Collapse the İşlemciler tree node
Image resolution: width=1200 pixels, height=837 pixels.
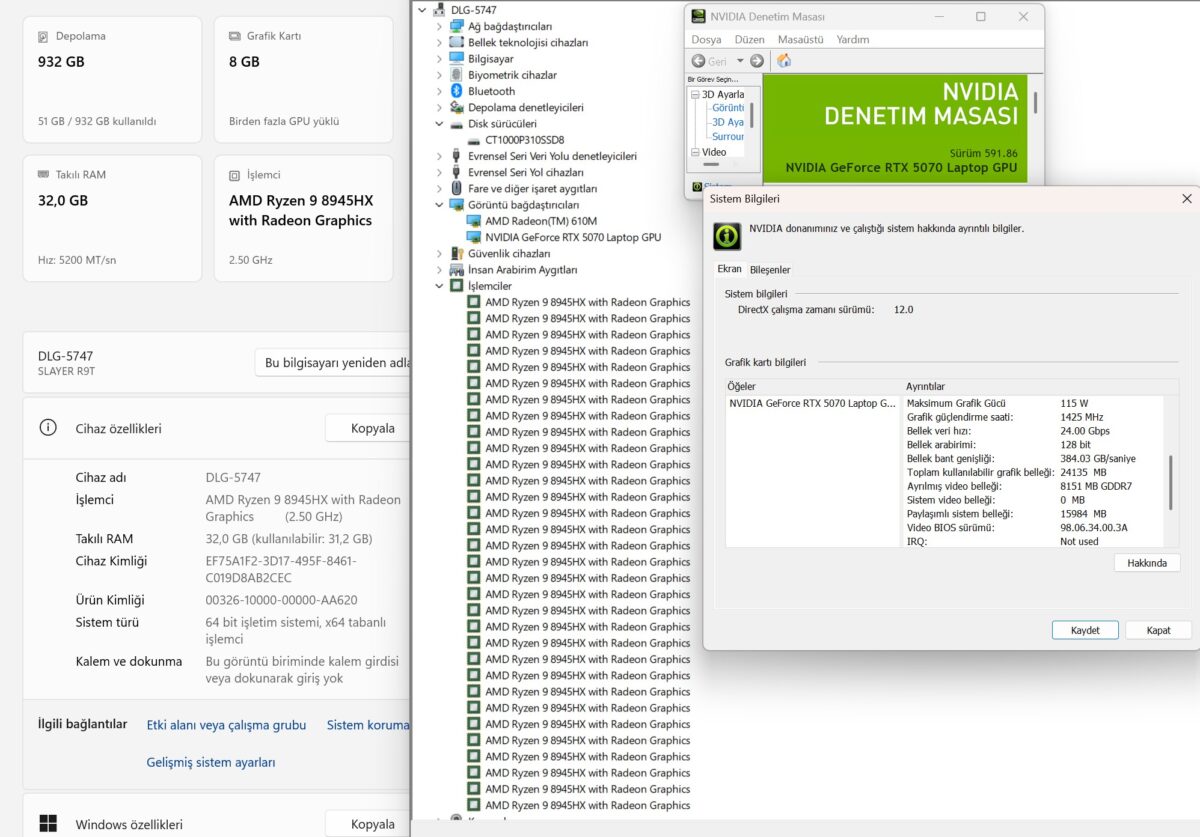click(x=439, y=286)
